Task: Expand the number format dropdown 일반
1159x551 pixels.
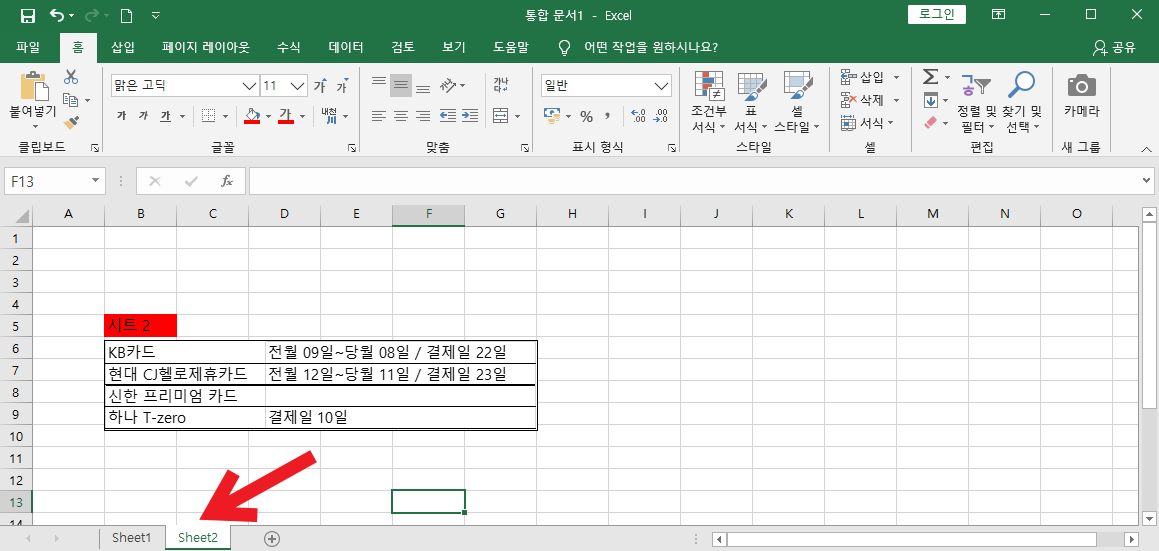Action: [x=662, y=86]
